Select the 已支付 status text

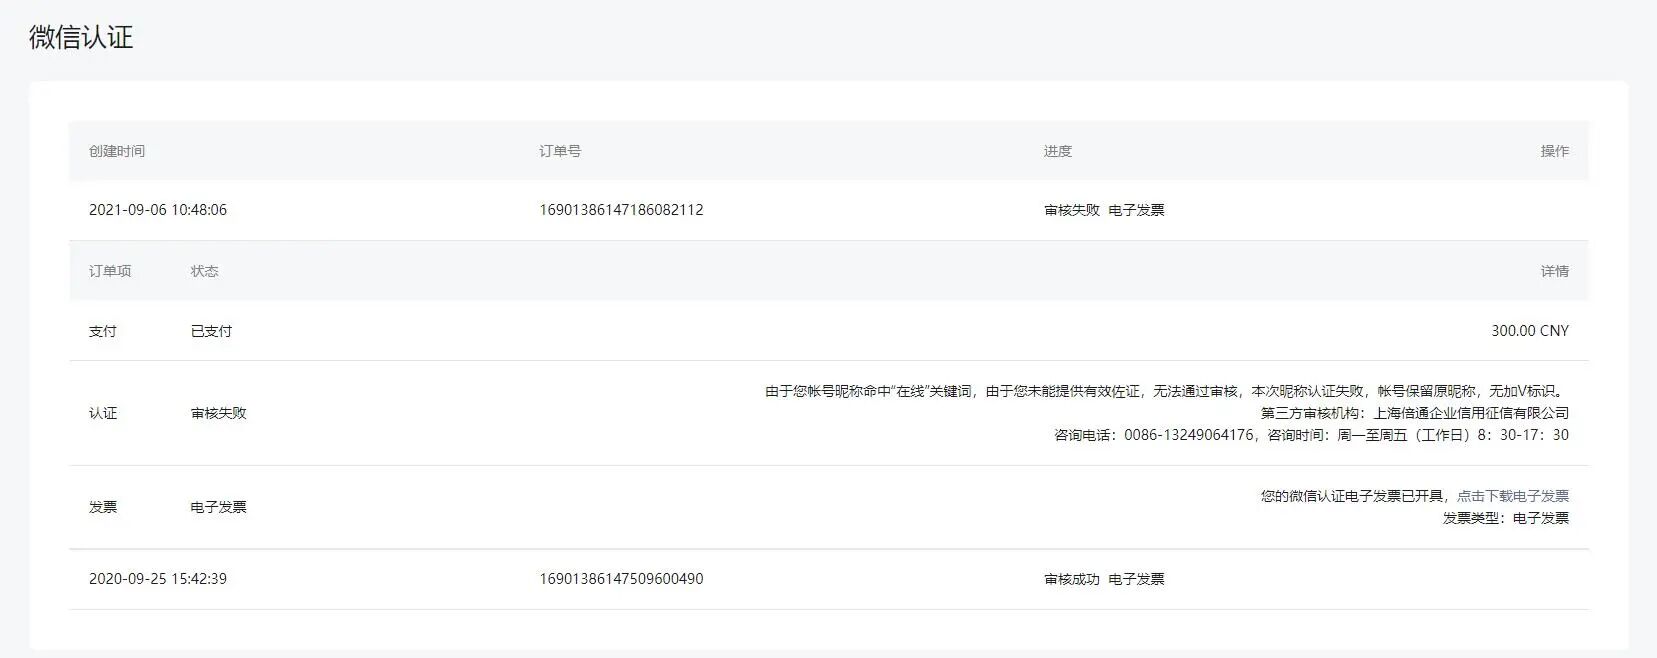(211, 331)
